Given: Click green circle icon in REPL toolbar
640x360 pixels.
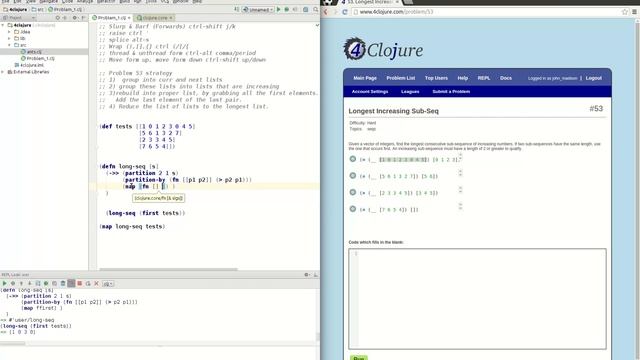Looking at the screenshot, I should pyautogui.click(x=46, y=283).
